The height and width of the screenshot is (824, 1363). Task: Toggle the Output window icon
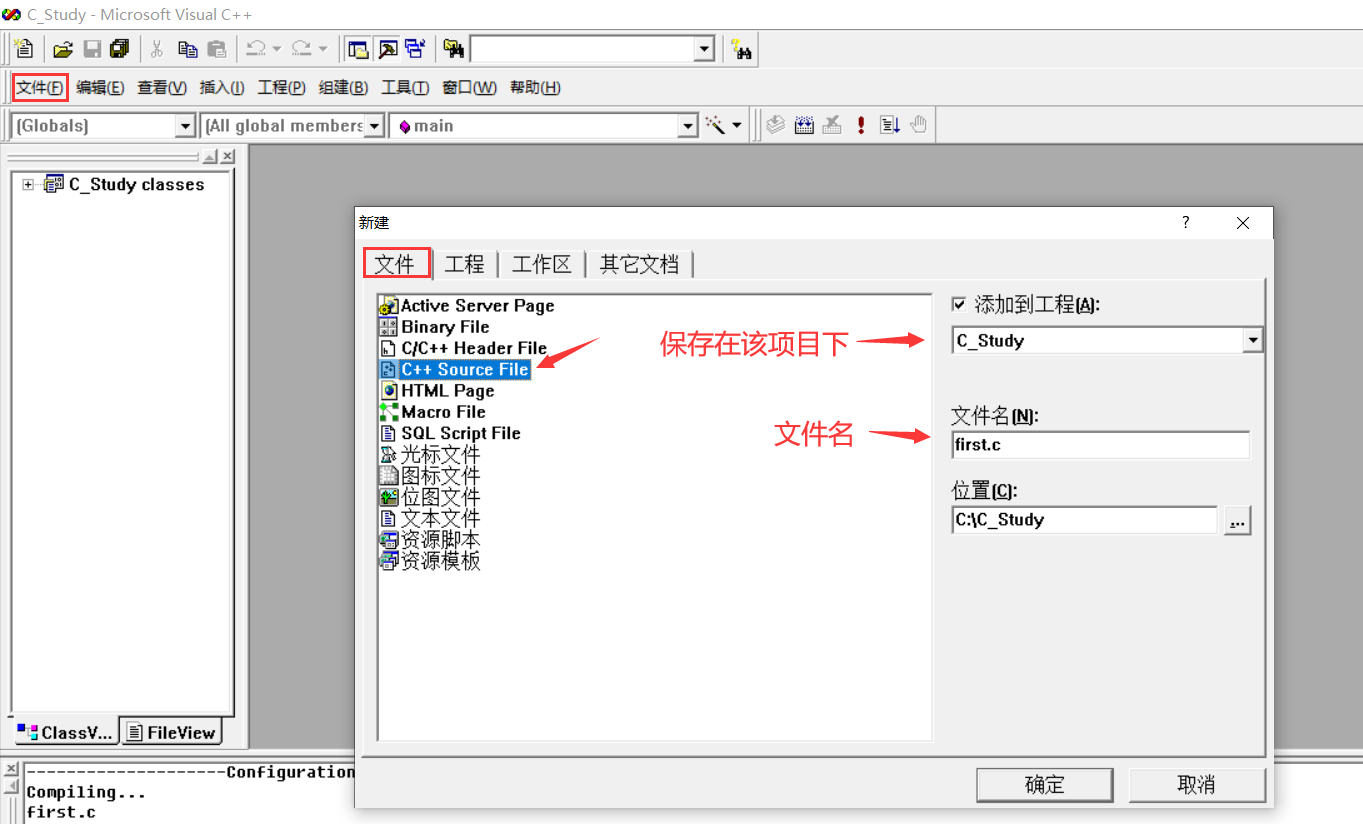[x=387, y=48]
